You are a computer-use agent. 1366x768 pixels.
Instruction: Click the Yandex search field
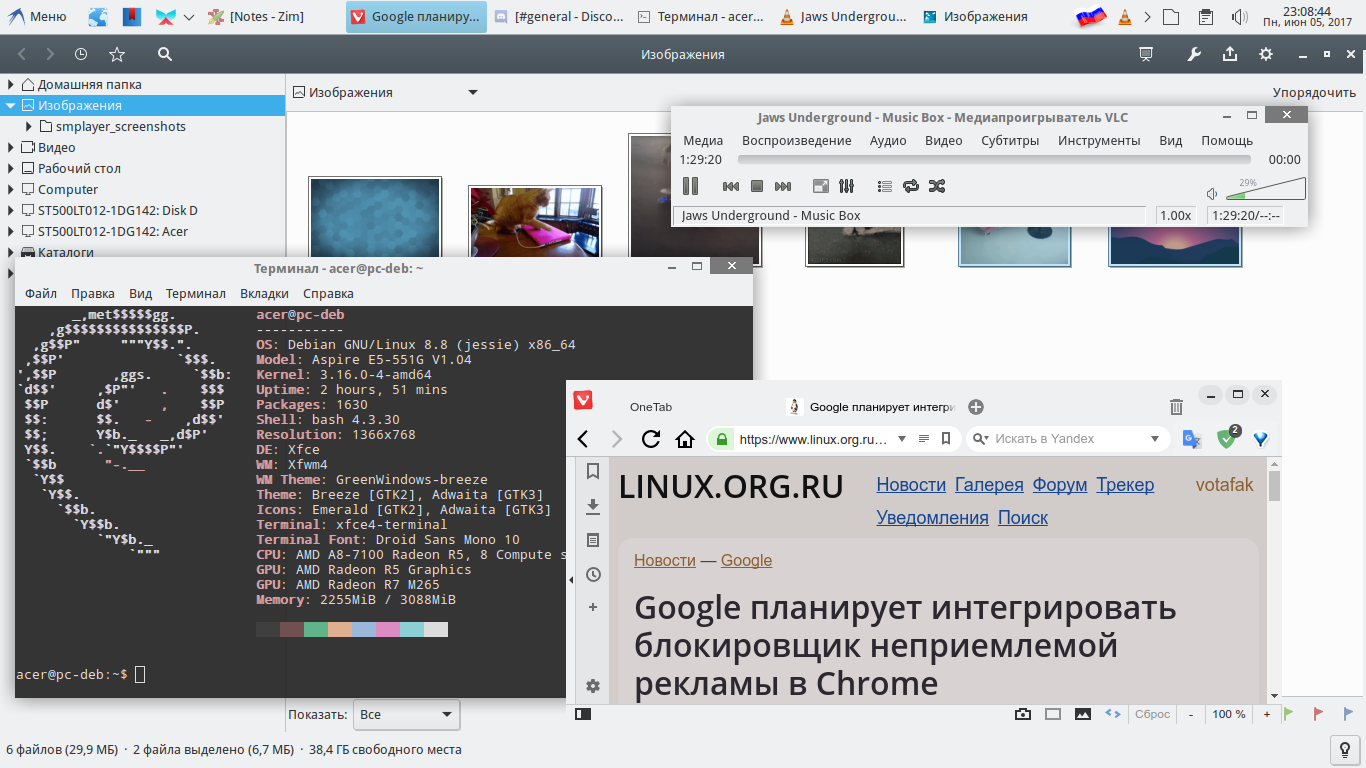pos(1068,439)
